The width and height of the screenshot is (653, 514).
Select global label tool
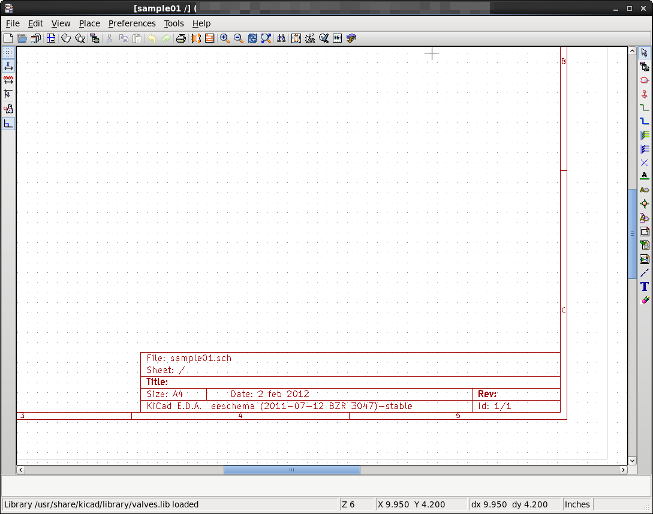[x=644, y=190]
